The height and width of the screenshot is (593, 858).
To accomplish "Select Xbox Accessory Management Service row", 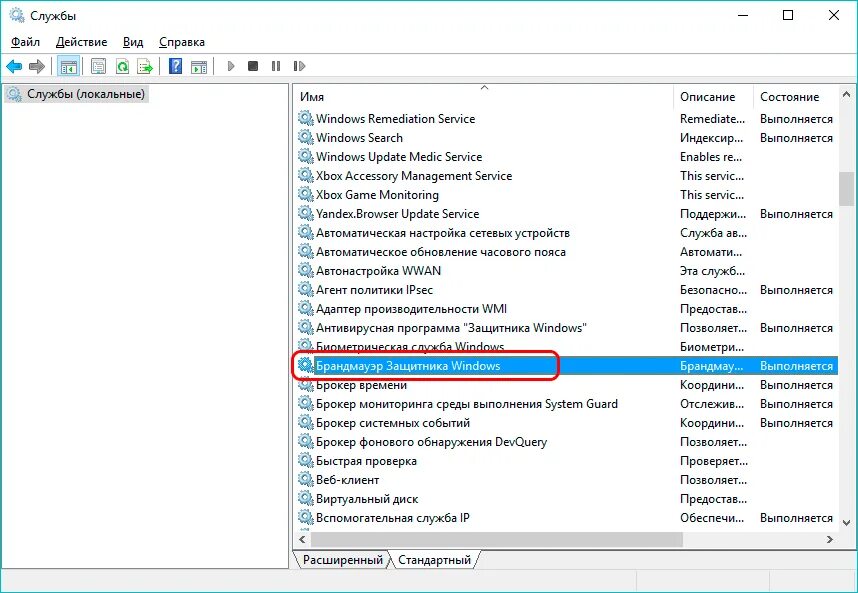I will 566,176.
